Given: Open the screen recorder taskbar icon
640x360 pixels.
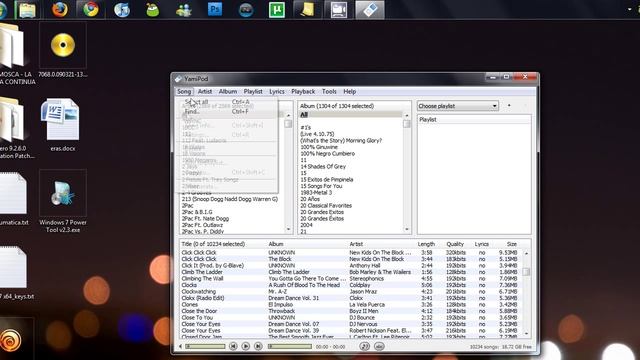Looking at the screenshot, I should (x=338, y=9).
